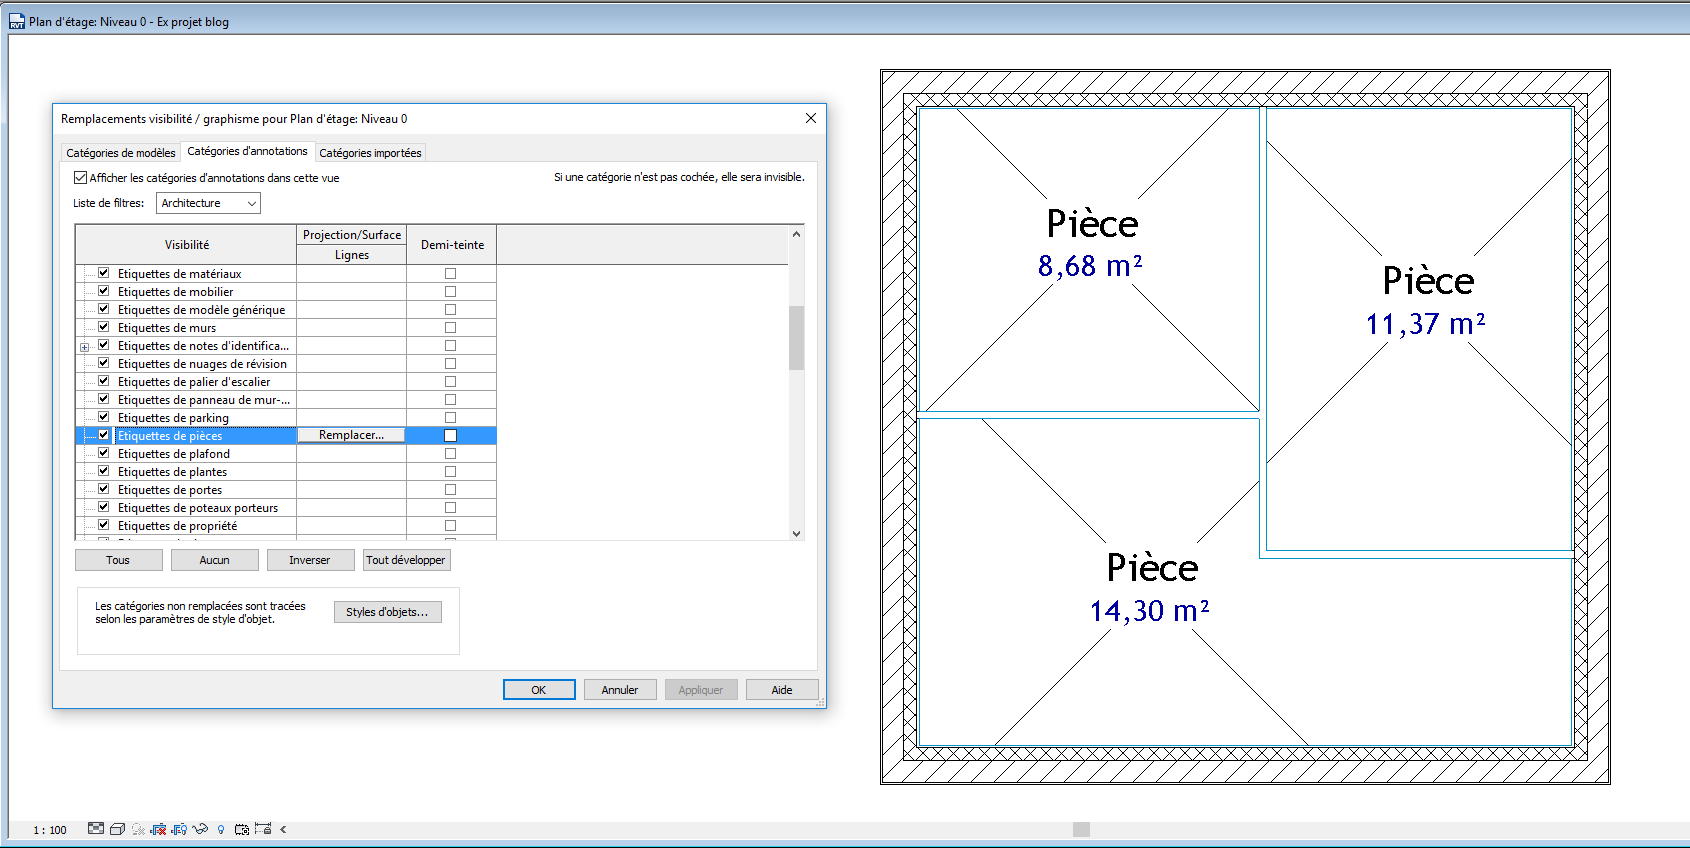Click the Tout développer button
Viewport: 1690px width, 848px height.
[x=406, y=560]
